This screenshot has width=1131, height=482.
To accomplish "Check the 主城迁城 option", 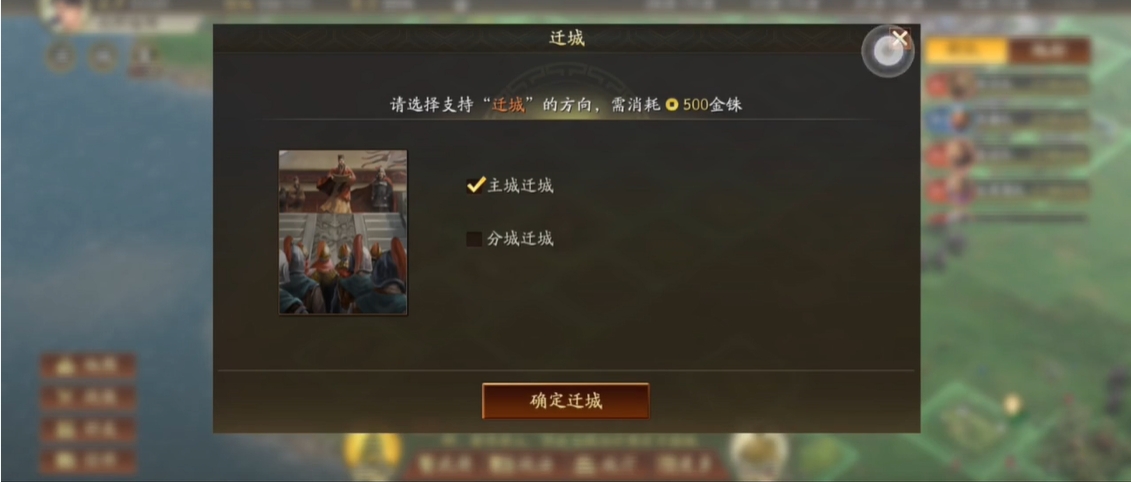I will 510,185.
